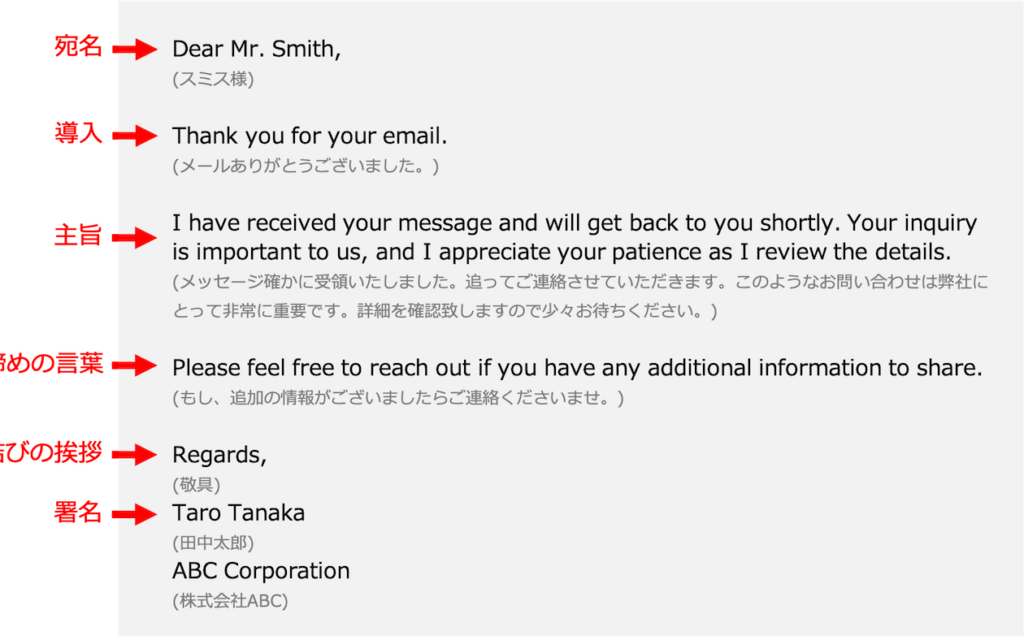Click the translation "(メールありがとうございました。)"
The height and width of the screenshot is (640, 1024).
[x=305, y=165]
